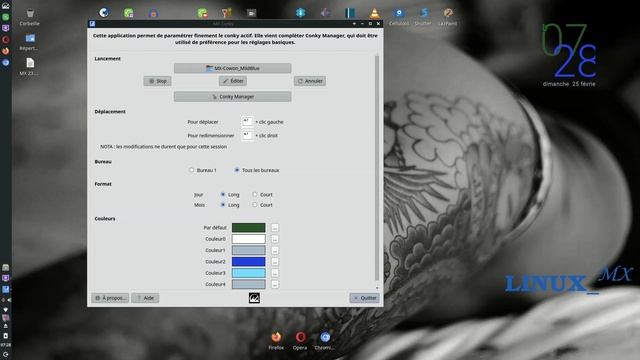This screenshot has width=640, height=360.
Task: Click the blue Couleur2 color swatch
Action: (x=249, y=262)
